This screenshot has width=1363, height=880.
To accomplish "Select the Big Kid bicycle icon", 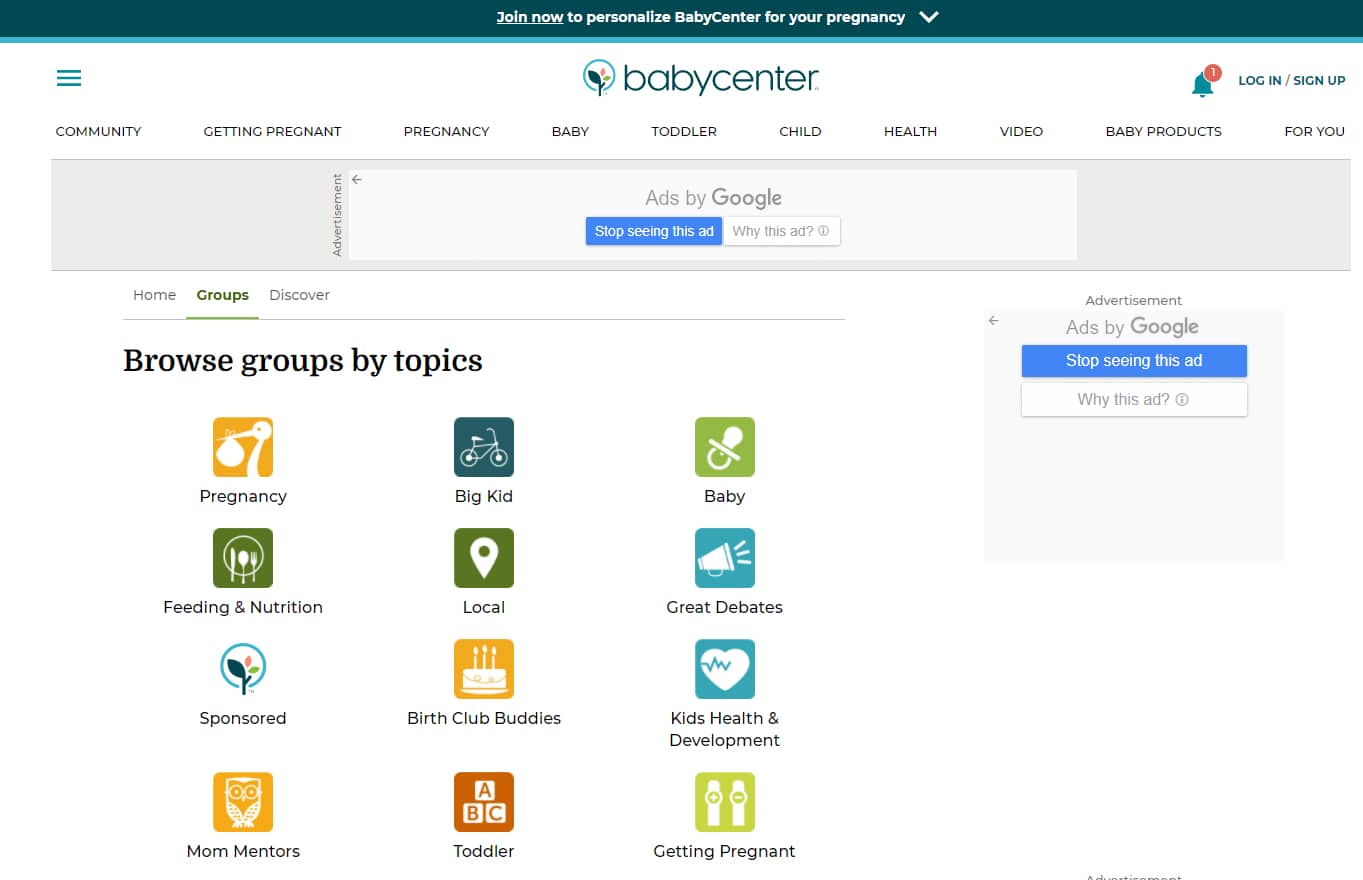I will [x=484, y=447].
